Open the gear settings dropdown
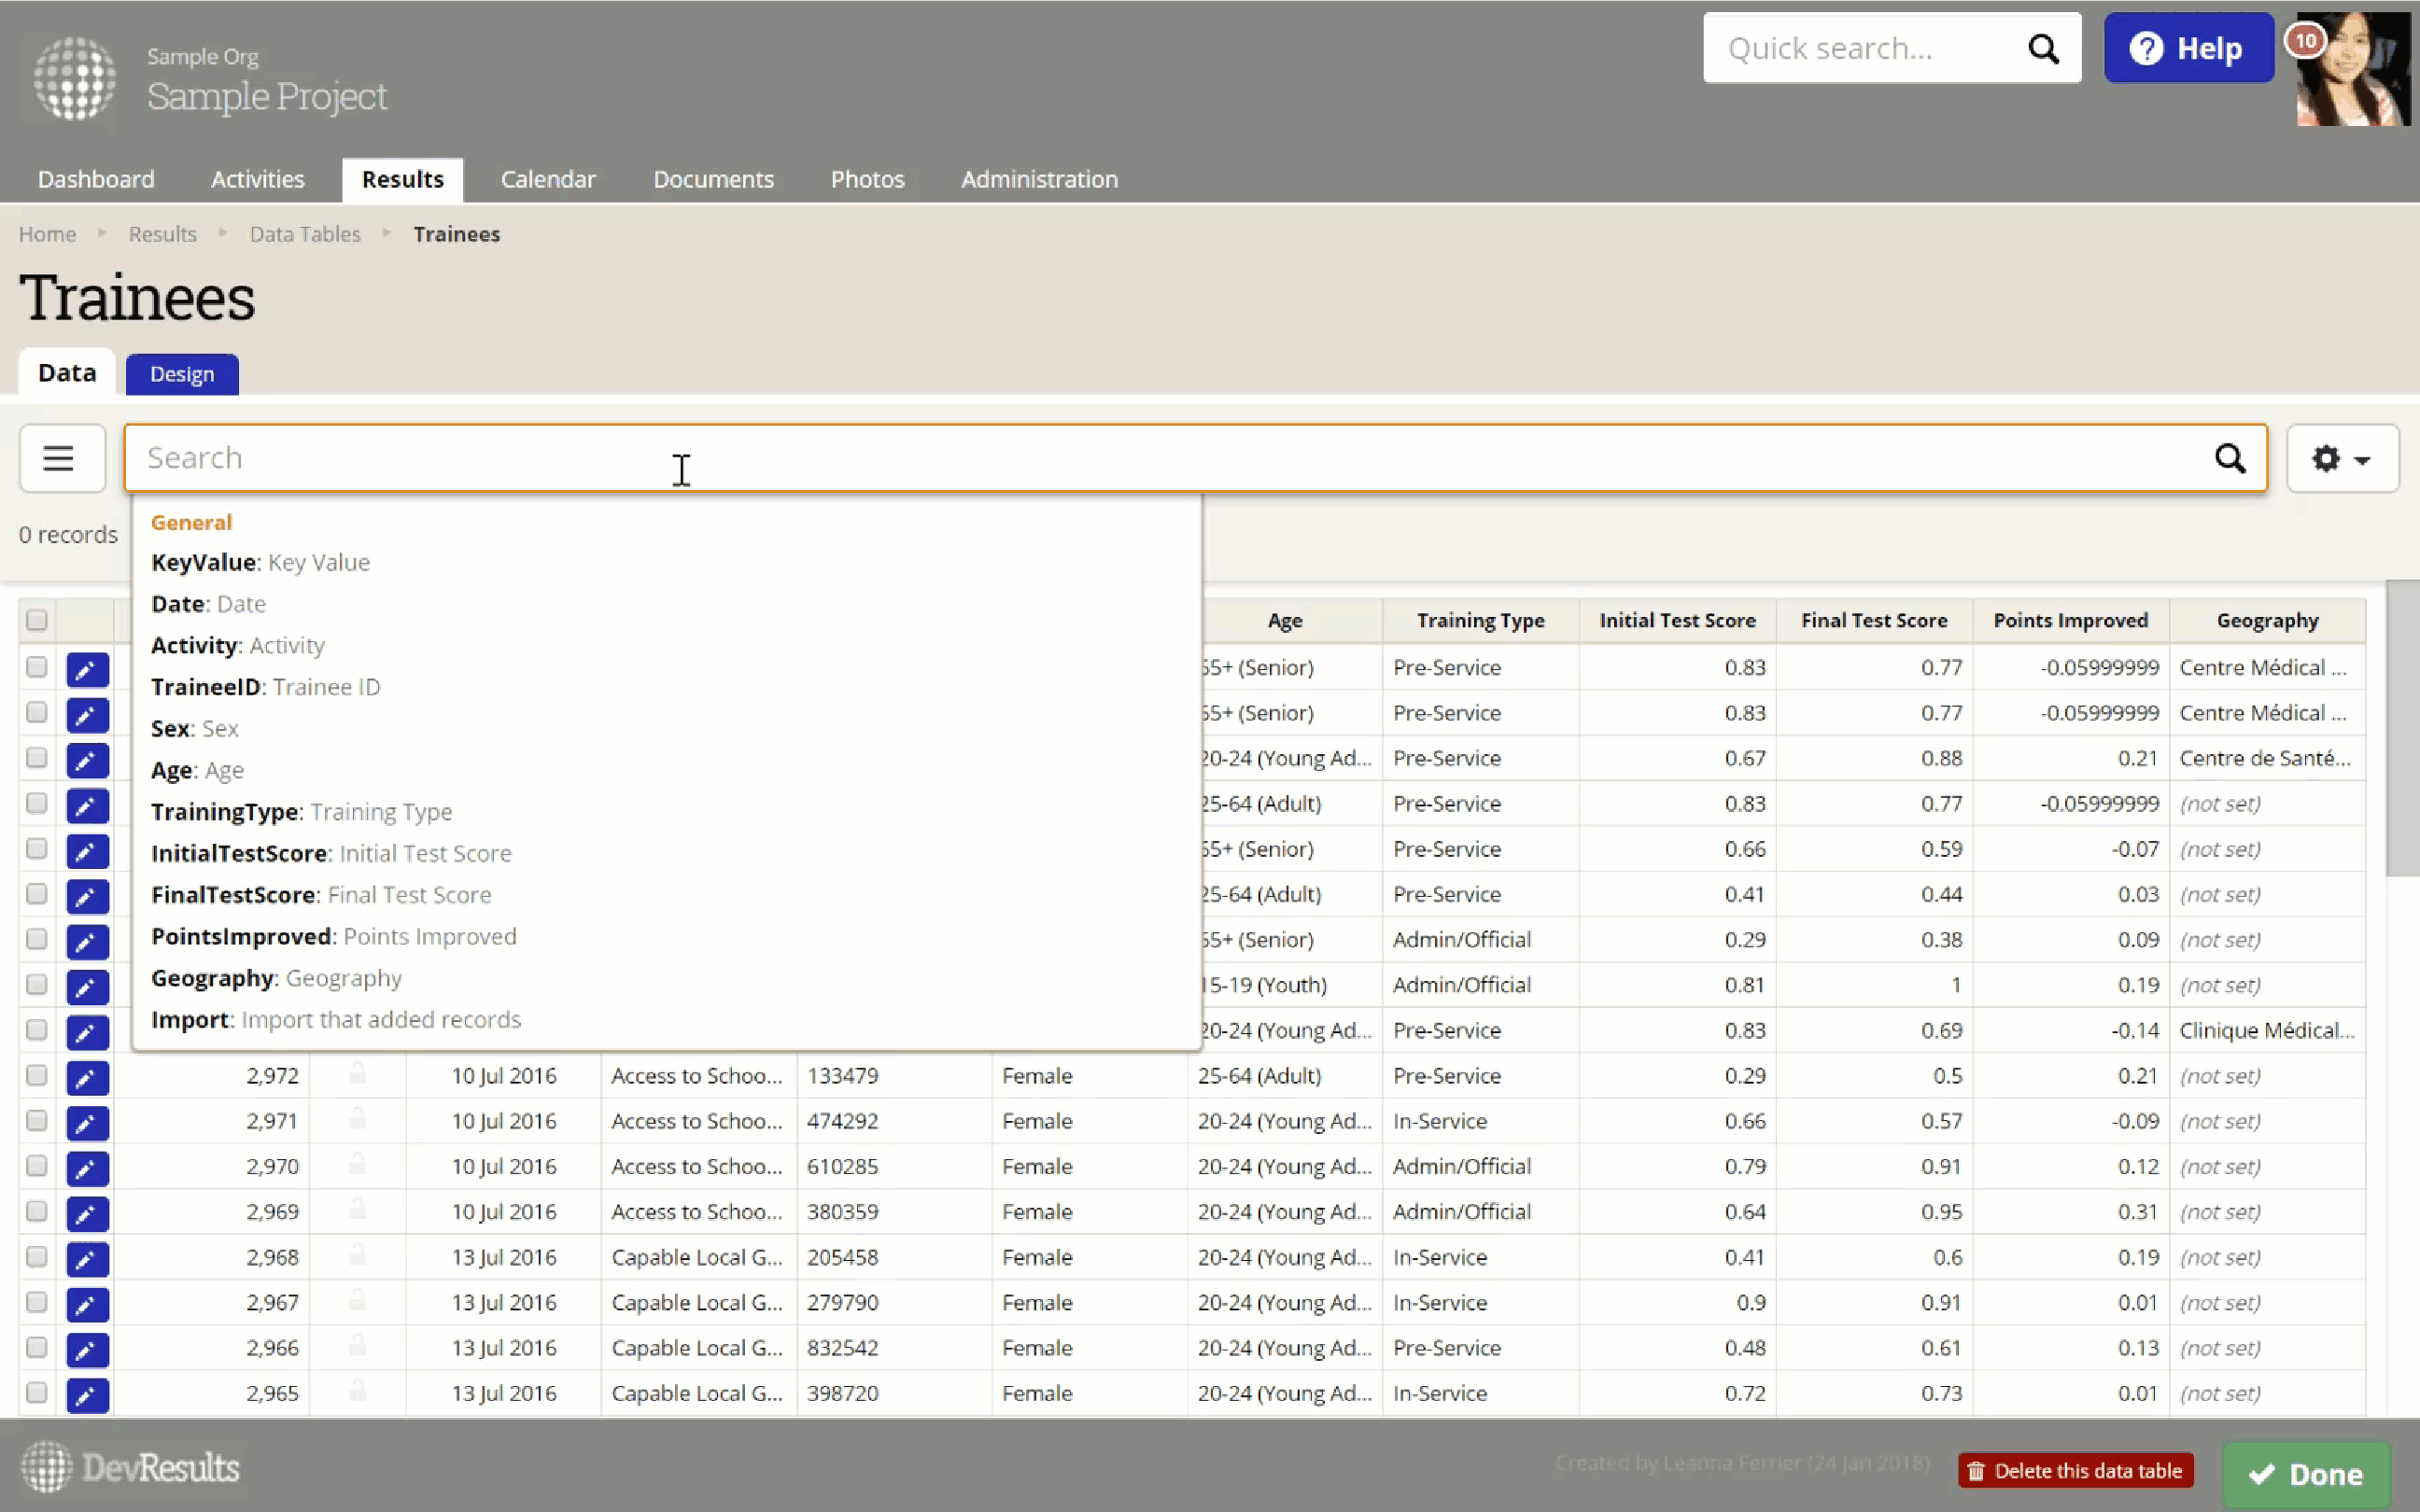This screenshot has width=2420, height=1512. [x=2341, y=458]
